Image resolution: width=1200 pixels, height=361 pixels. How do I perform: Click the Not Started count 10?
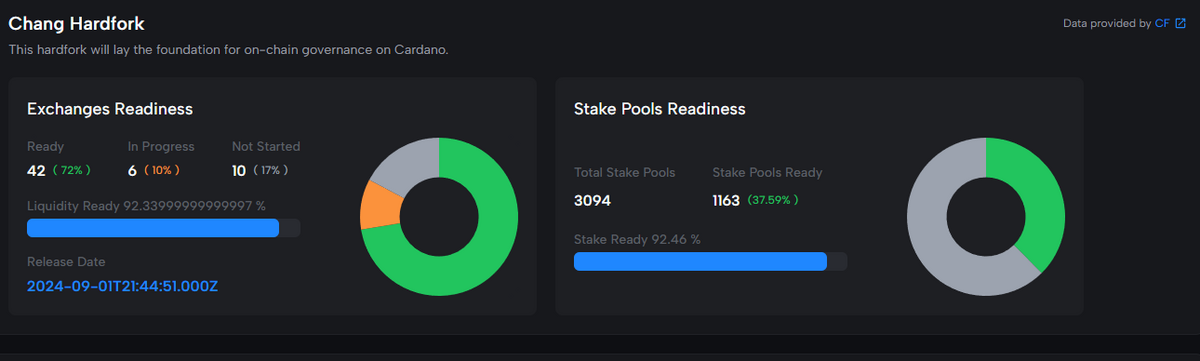point(239,171)
